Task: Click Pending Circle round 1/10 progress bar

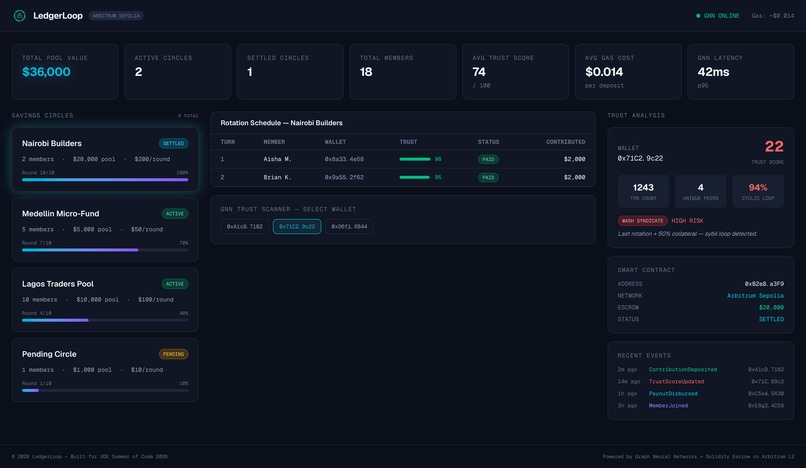Action: (x=105, y=390)
